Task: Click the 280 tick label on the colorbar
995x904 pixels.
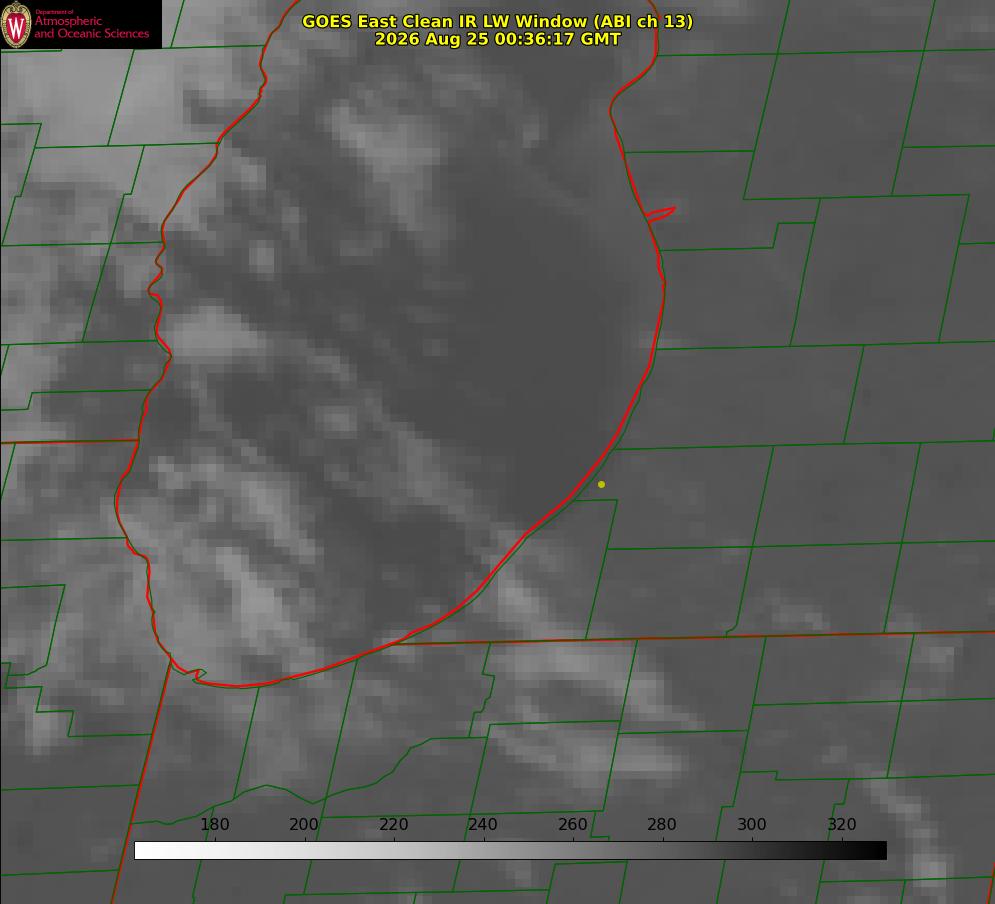Action: click(662, 824)
